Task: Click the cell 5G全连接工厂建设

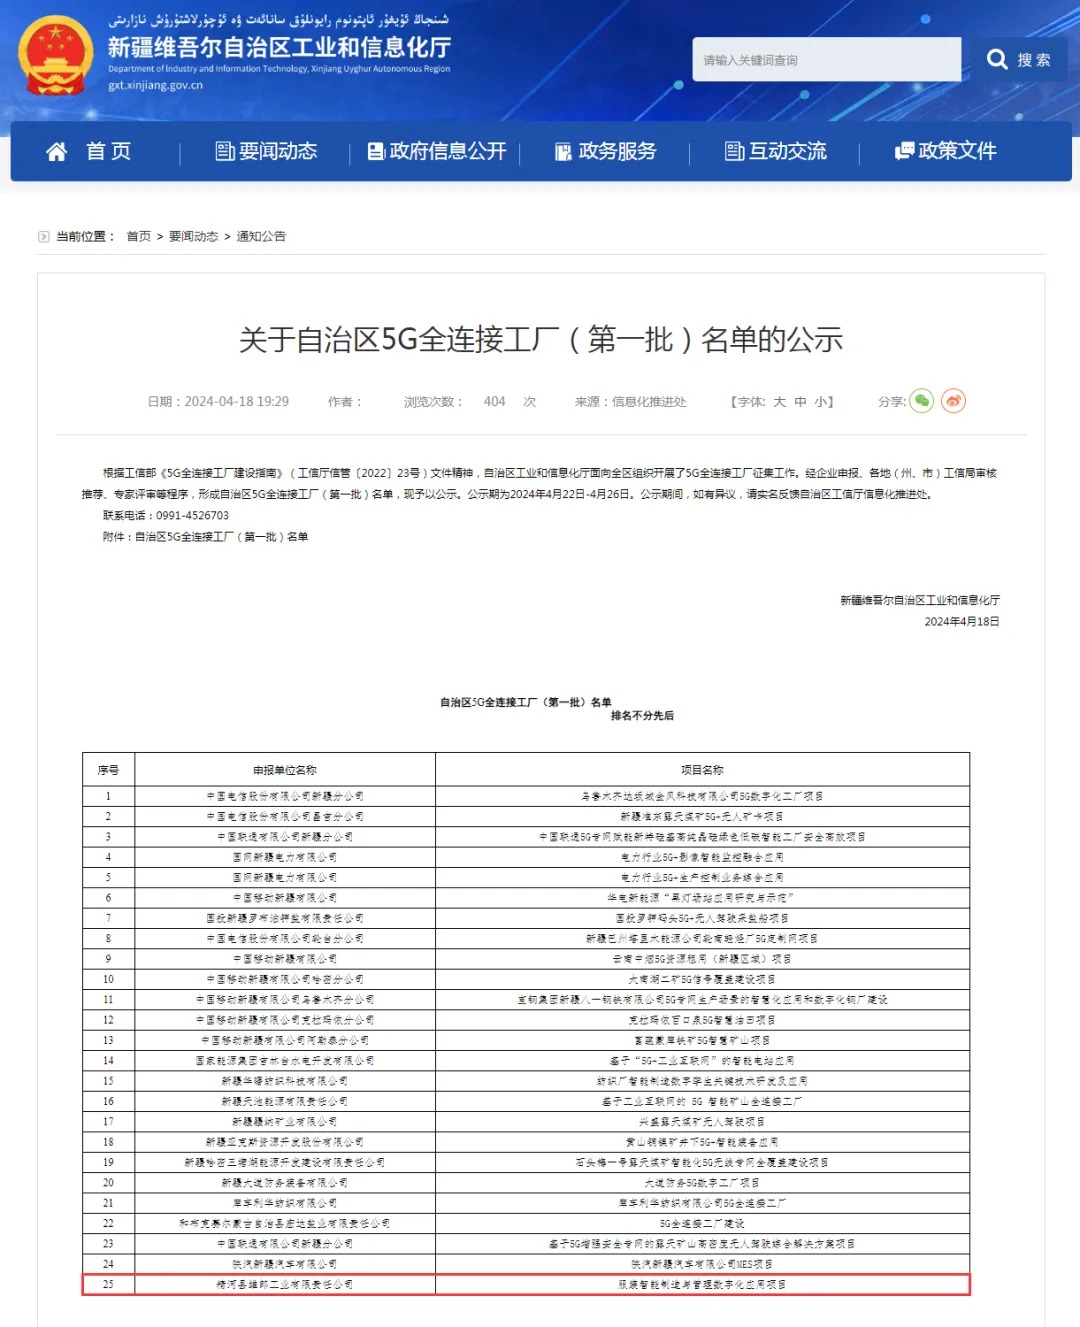Action: pos(702,1224)
